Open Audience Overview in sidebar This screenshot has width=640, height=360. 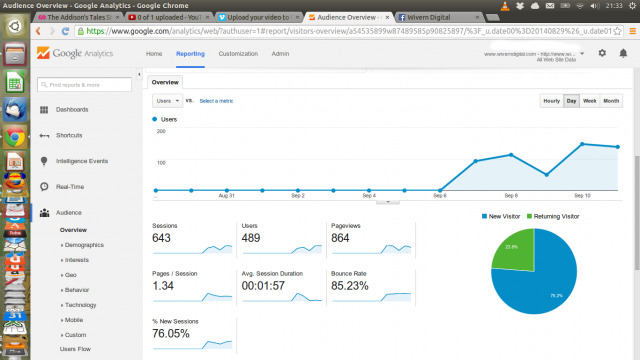pyautogui.click(x=73, y=230)
